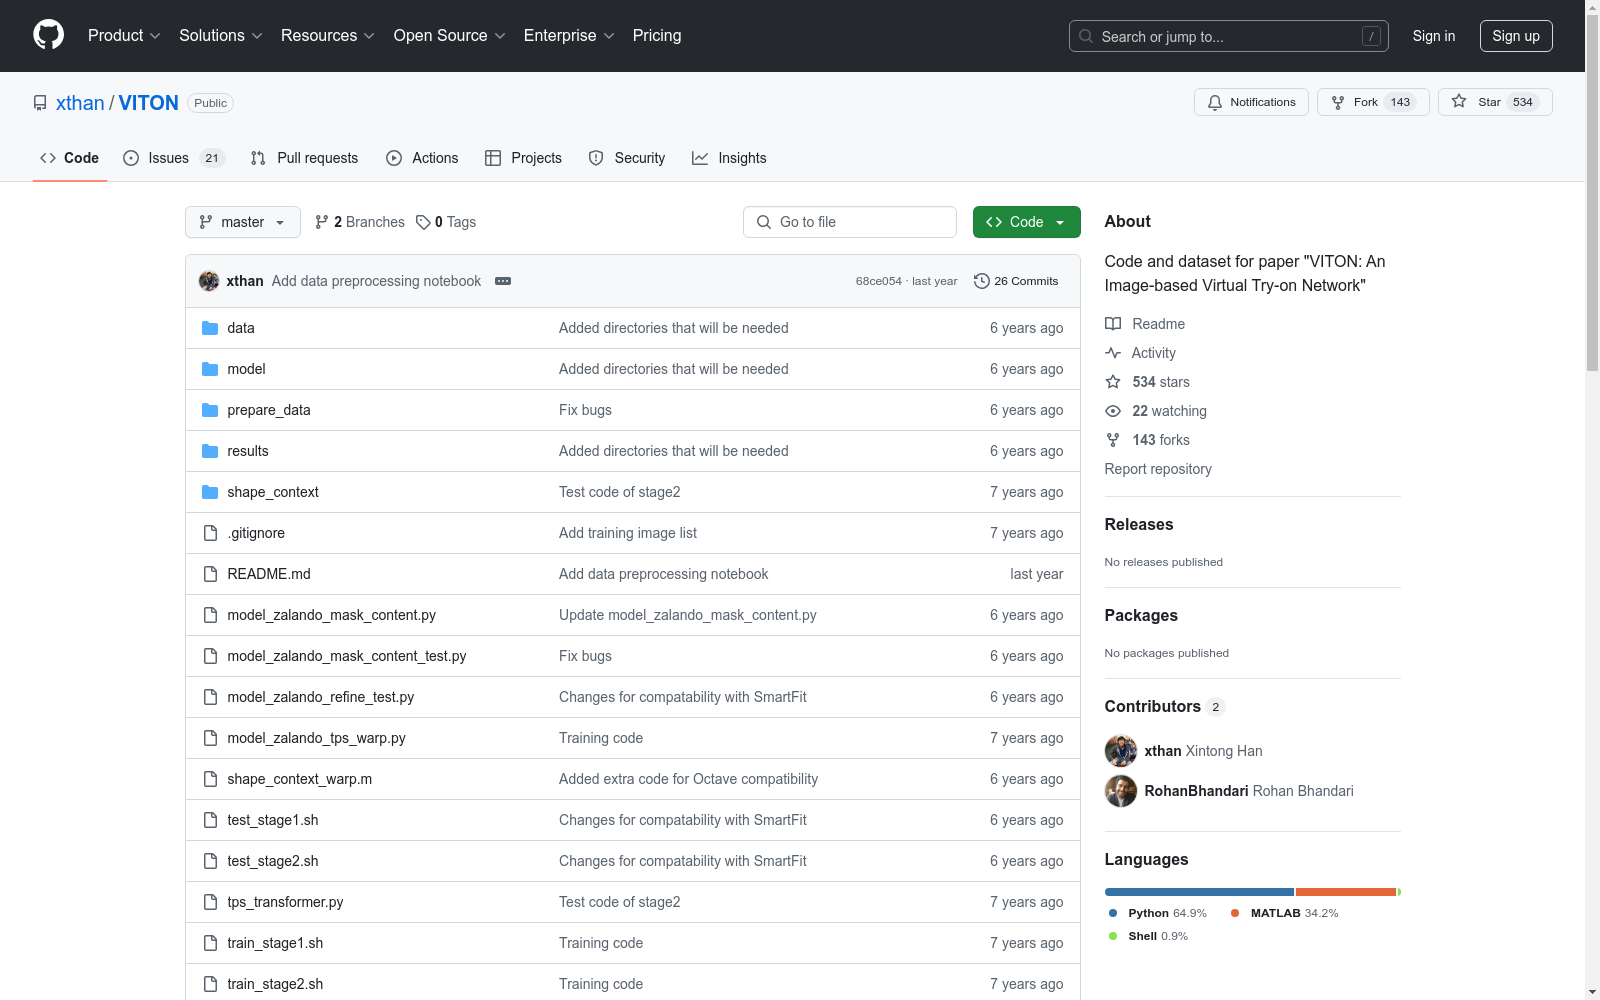1600x1000 pixels.
Task: Open the Pricing link
Action: [657, 35]
